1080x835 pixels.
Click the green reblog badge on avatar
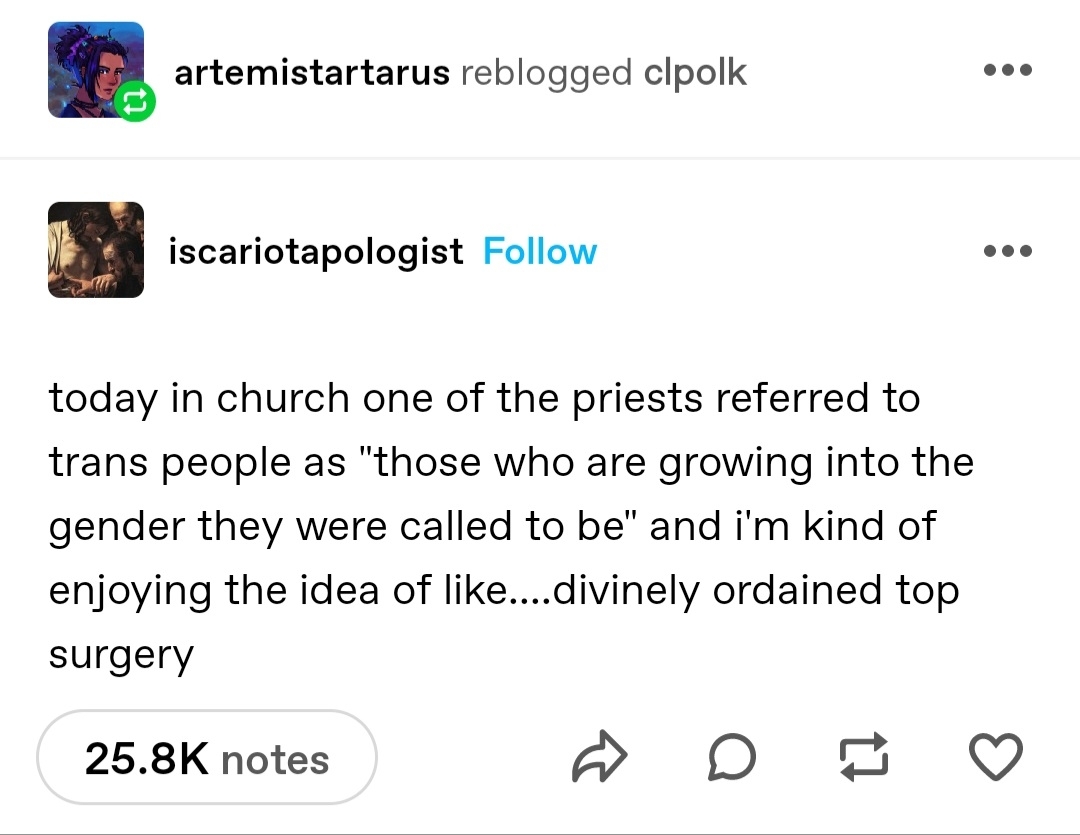pyautogui.click(x=137, y=101)
